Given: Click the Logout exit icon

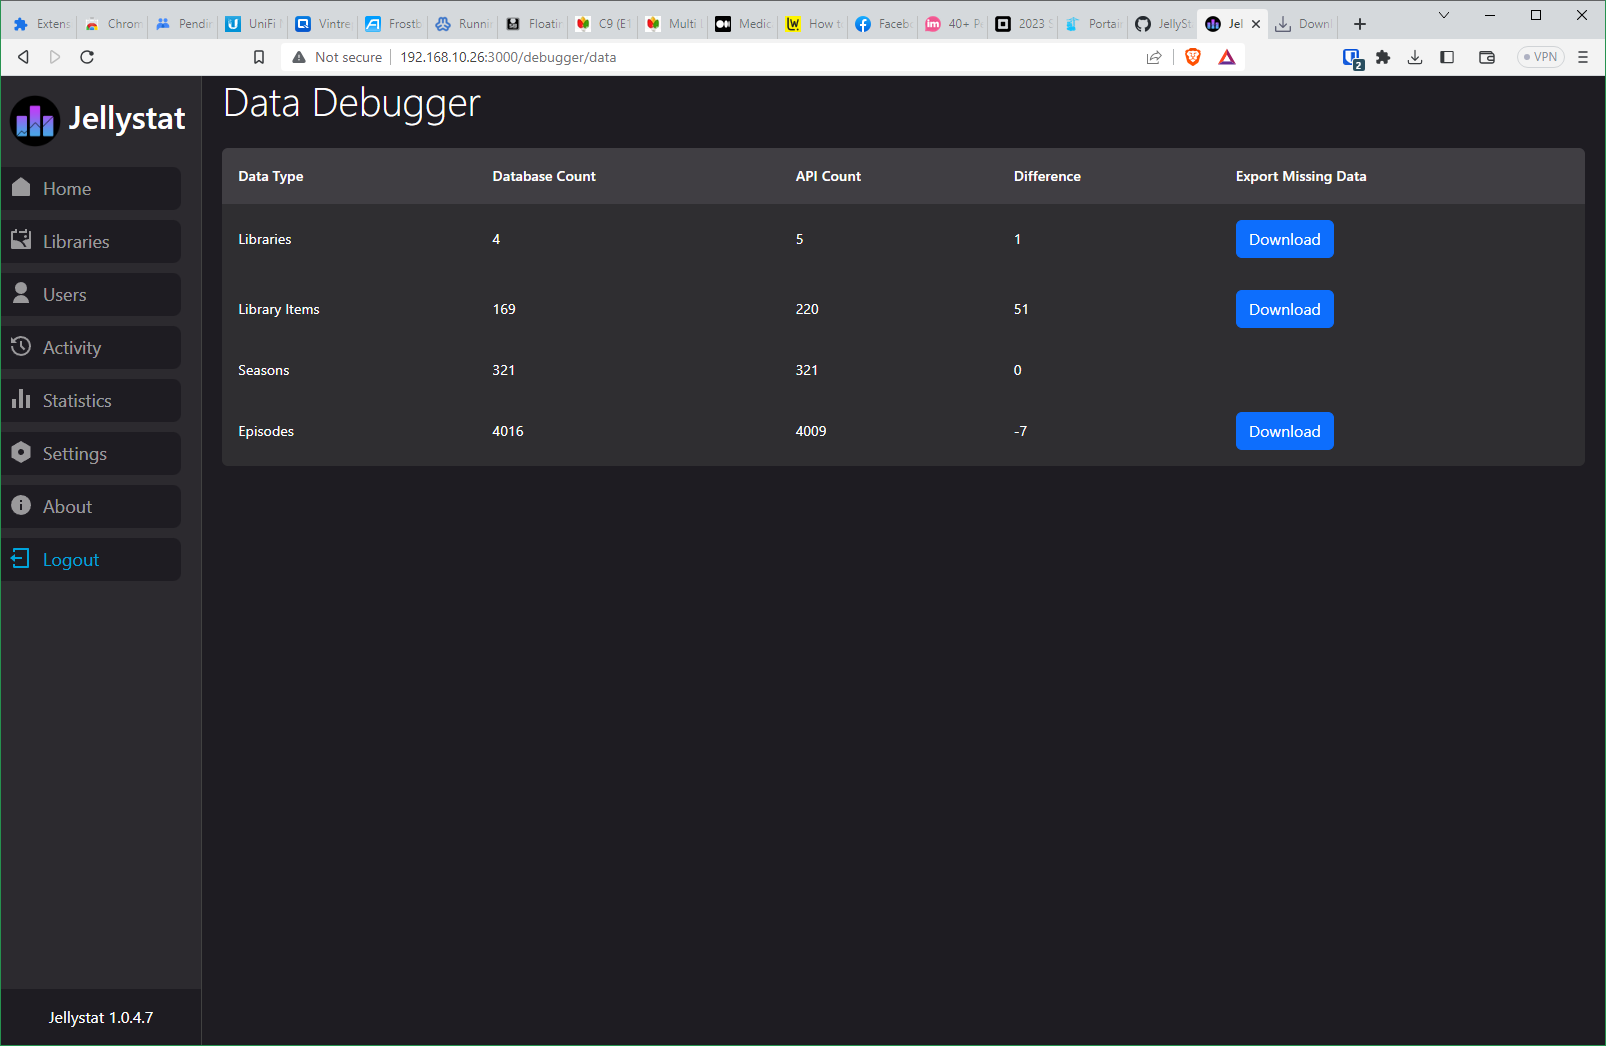Looking at the screenshot, I should tap(22, 559).
